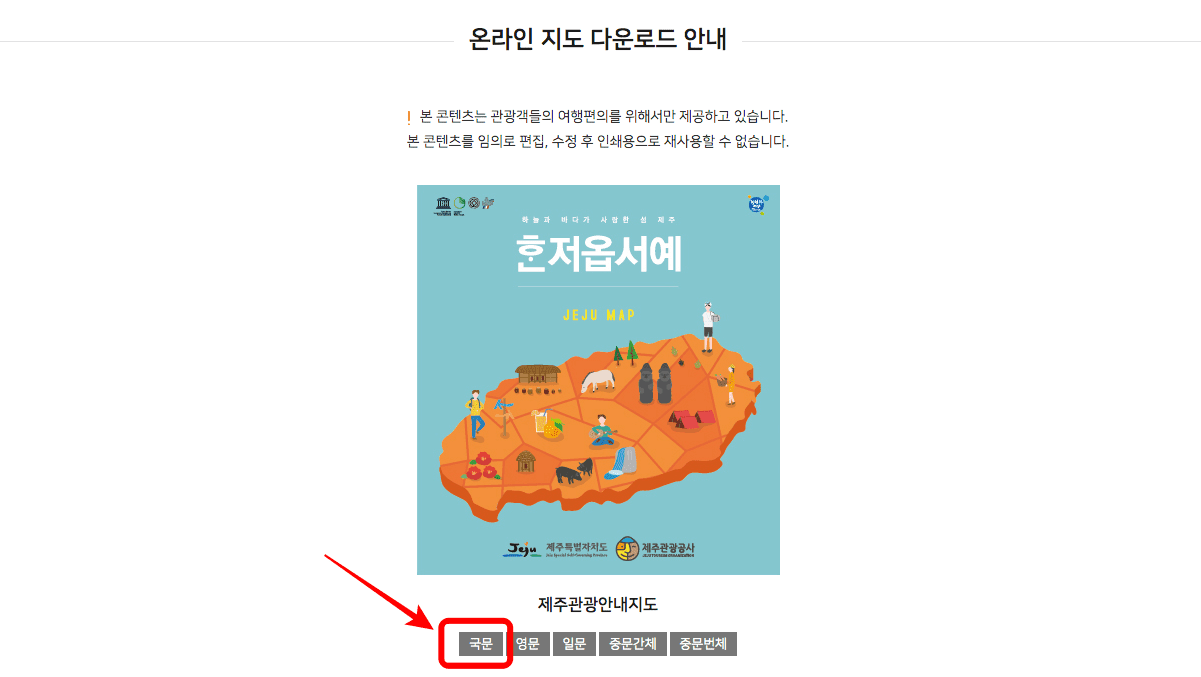
Task: Click the dol hareubang stone statues illustration
Action: (655, 384)
